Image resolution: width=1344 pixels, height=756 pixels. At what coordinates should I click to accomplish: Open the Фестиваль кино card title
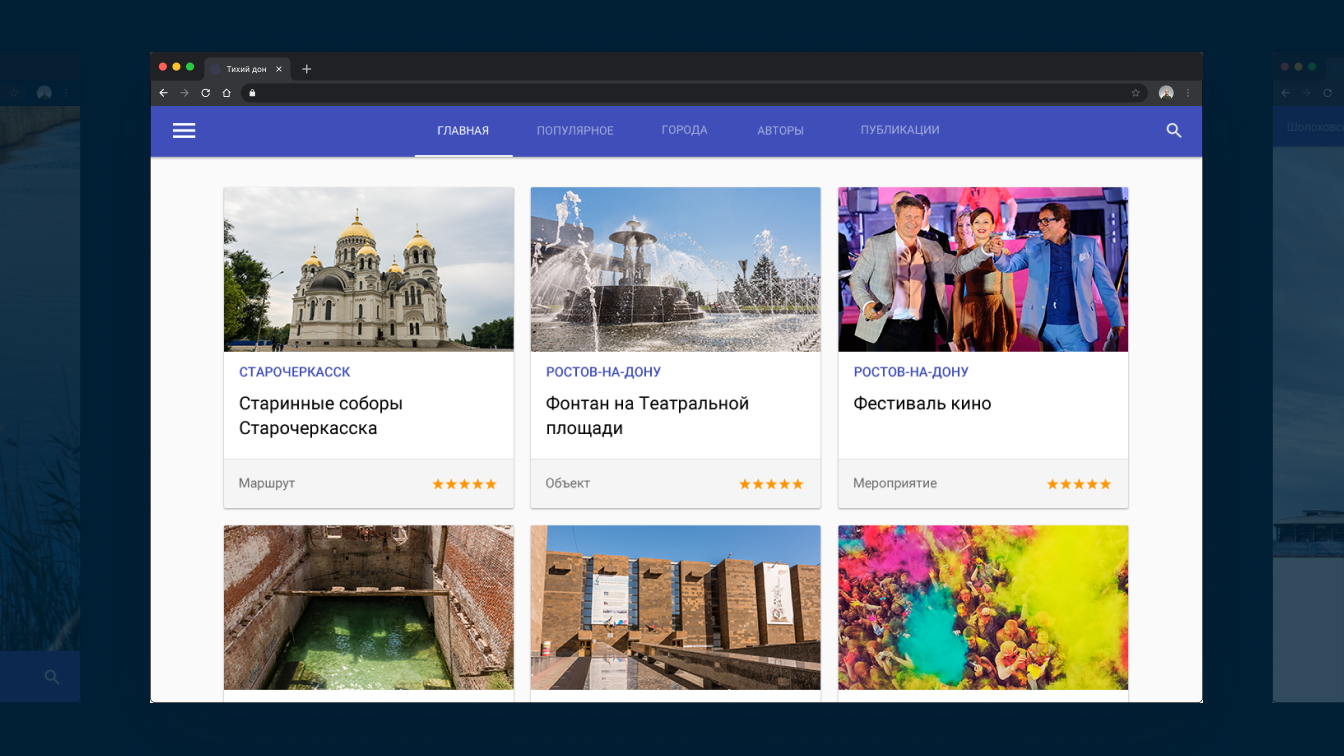(922, 404)
